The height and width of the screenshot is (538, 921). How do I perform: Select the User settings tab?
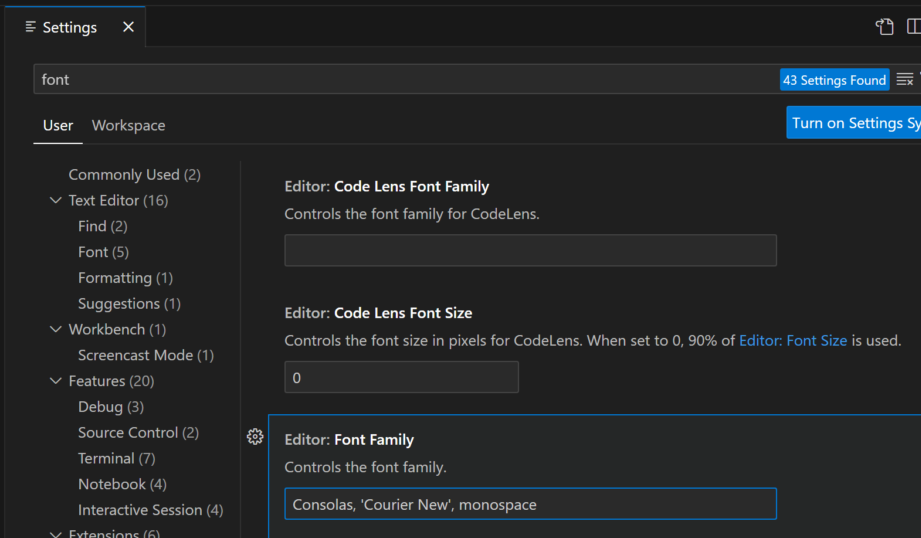click(x=58, y=125)
